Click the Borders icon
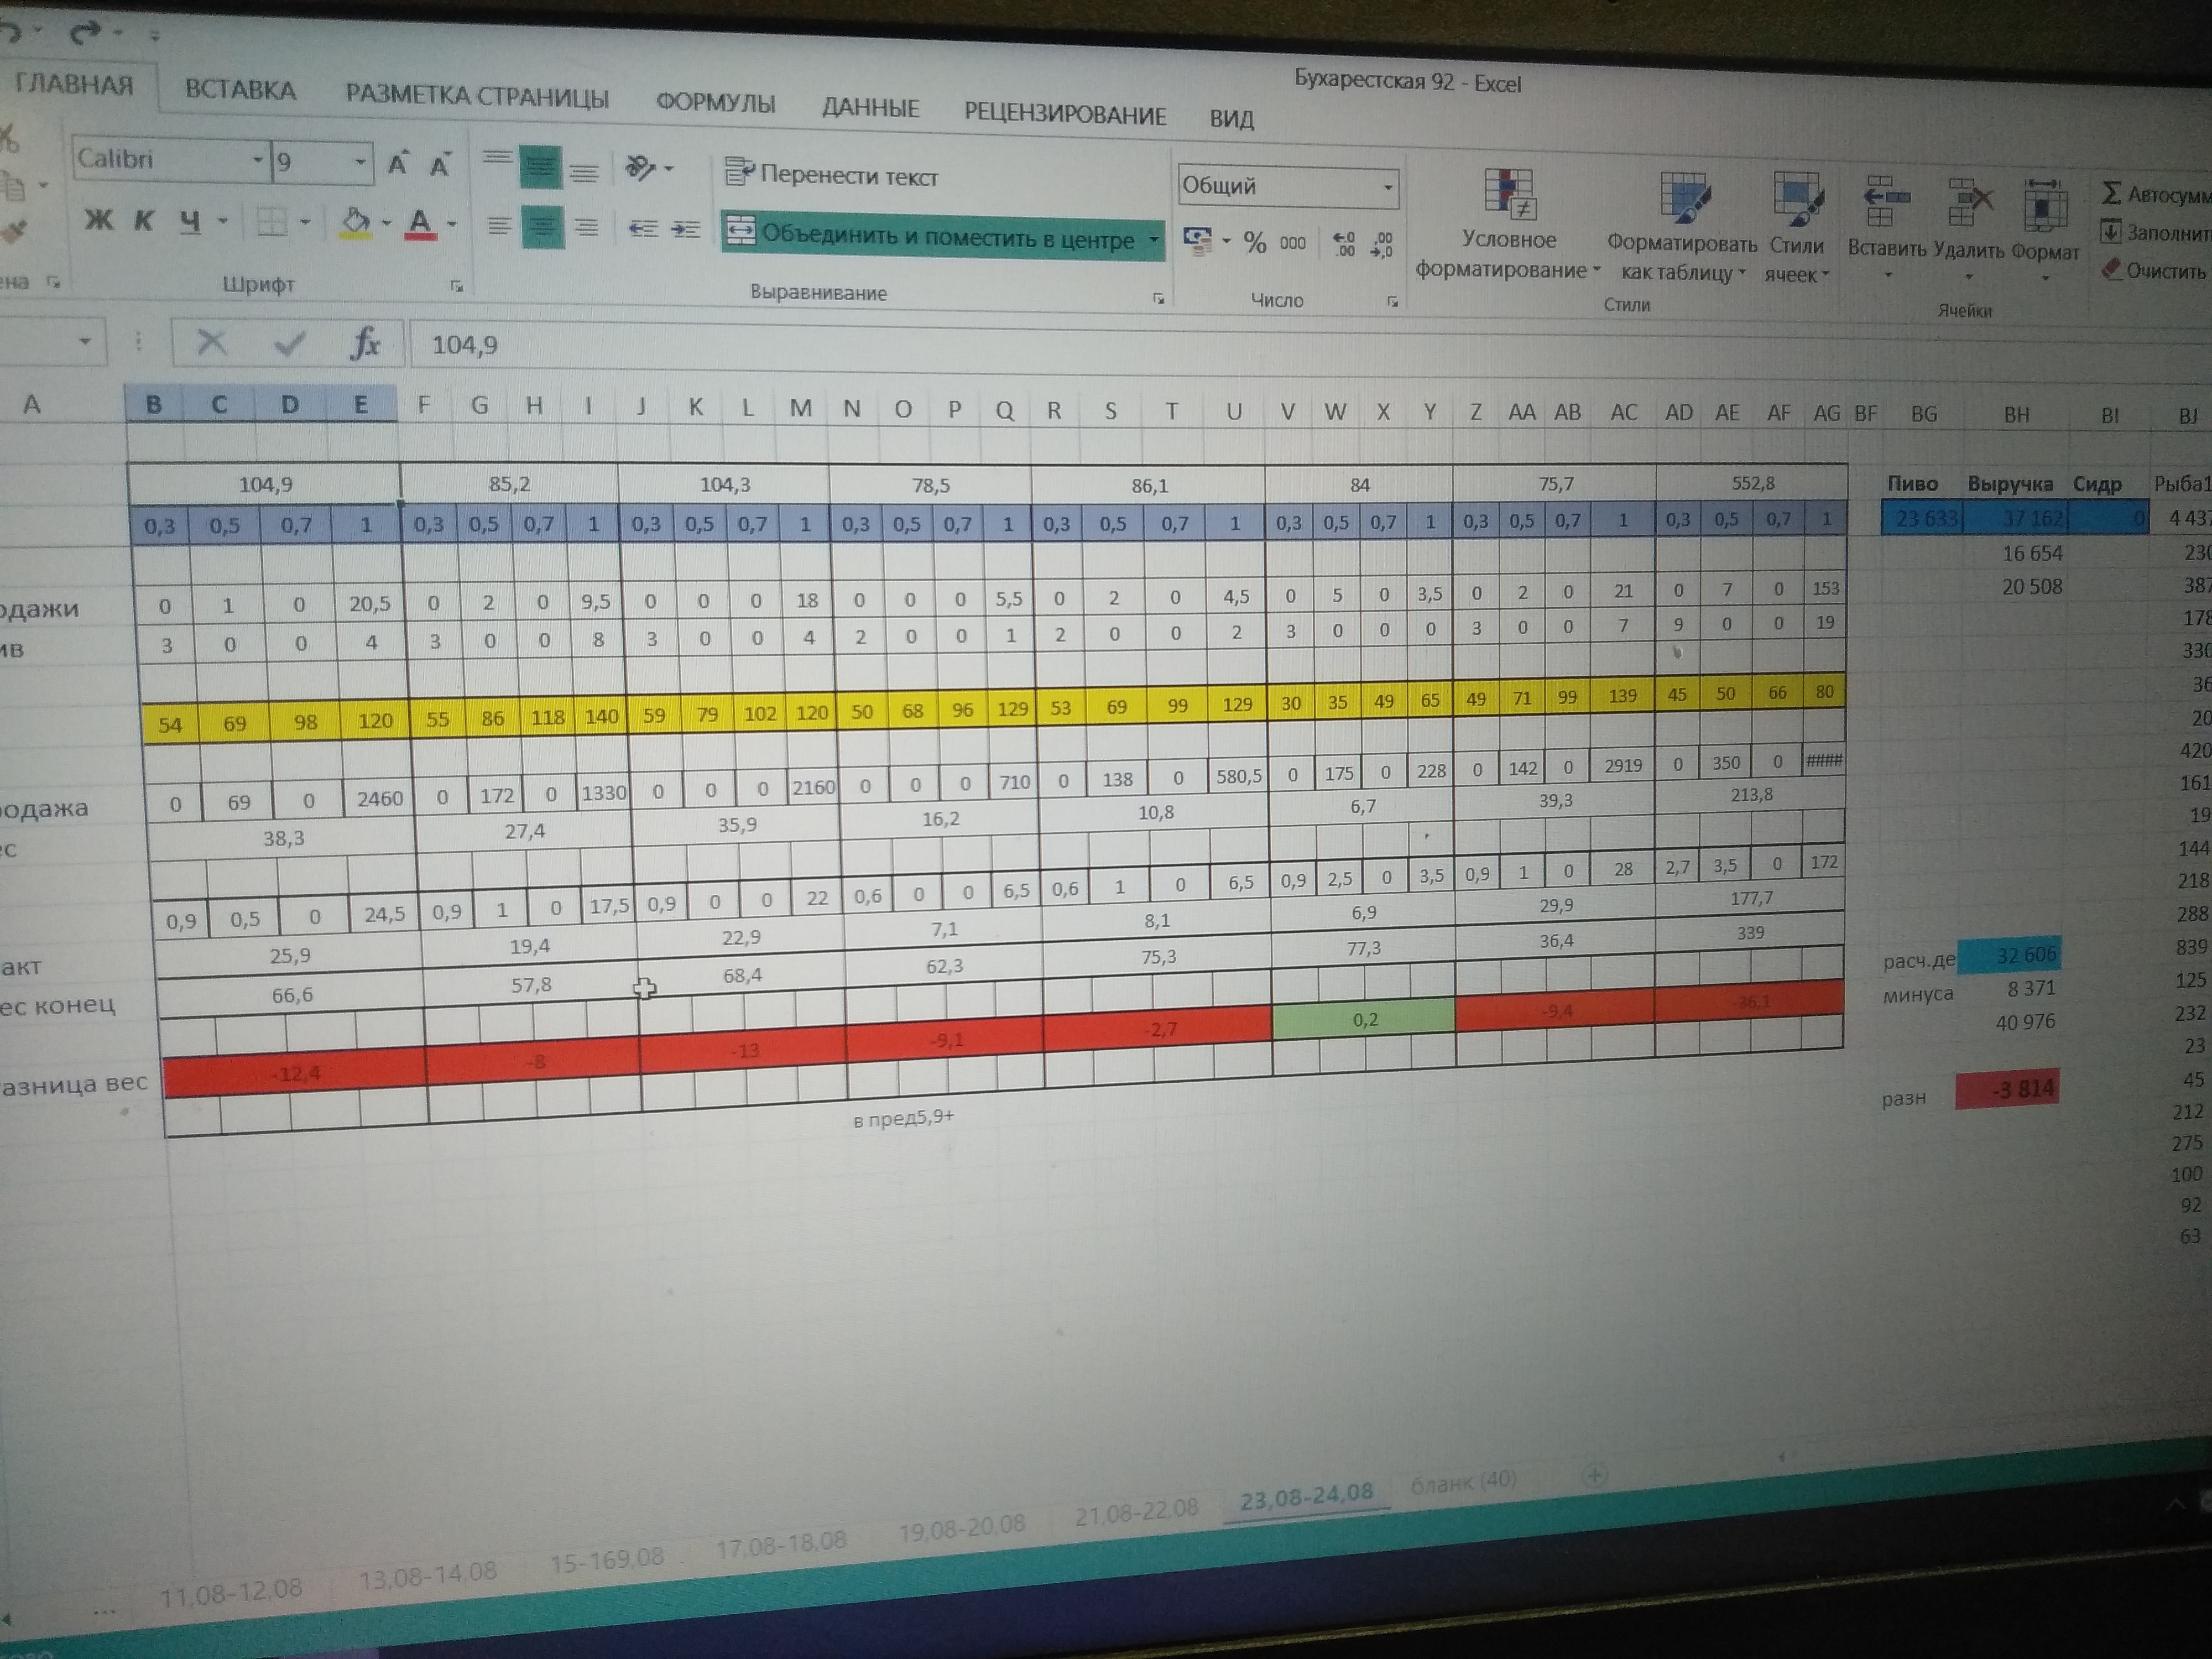Viewport: 2212px width, 1659px height. [x=272, y=222]
